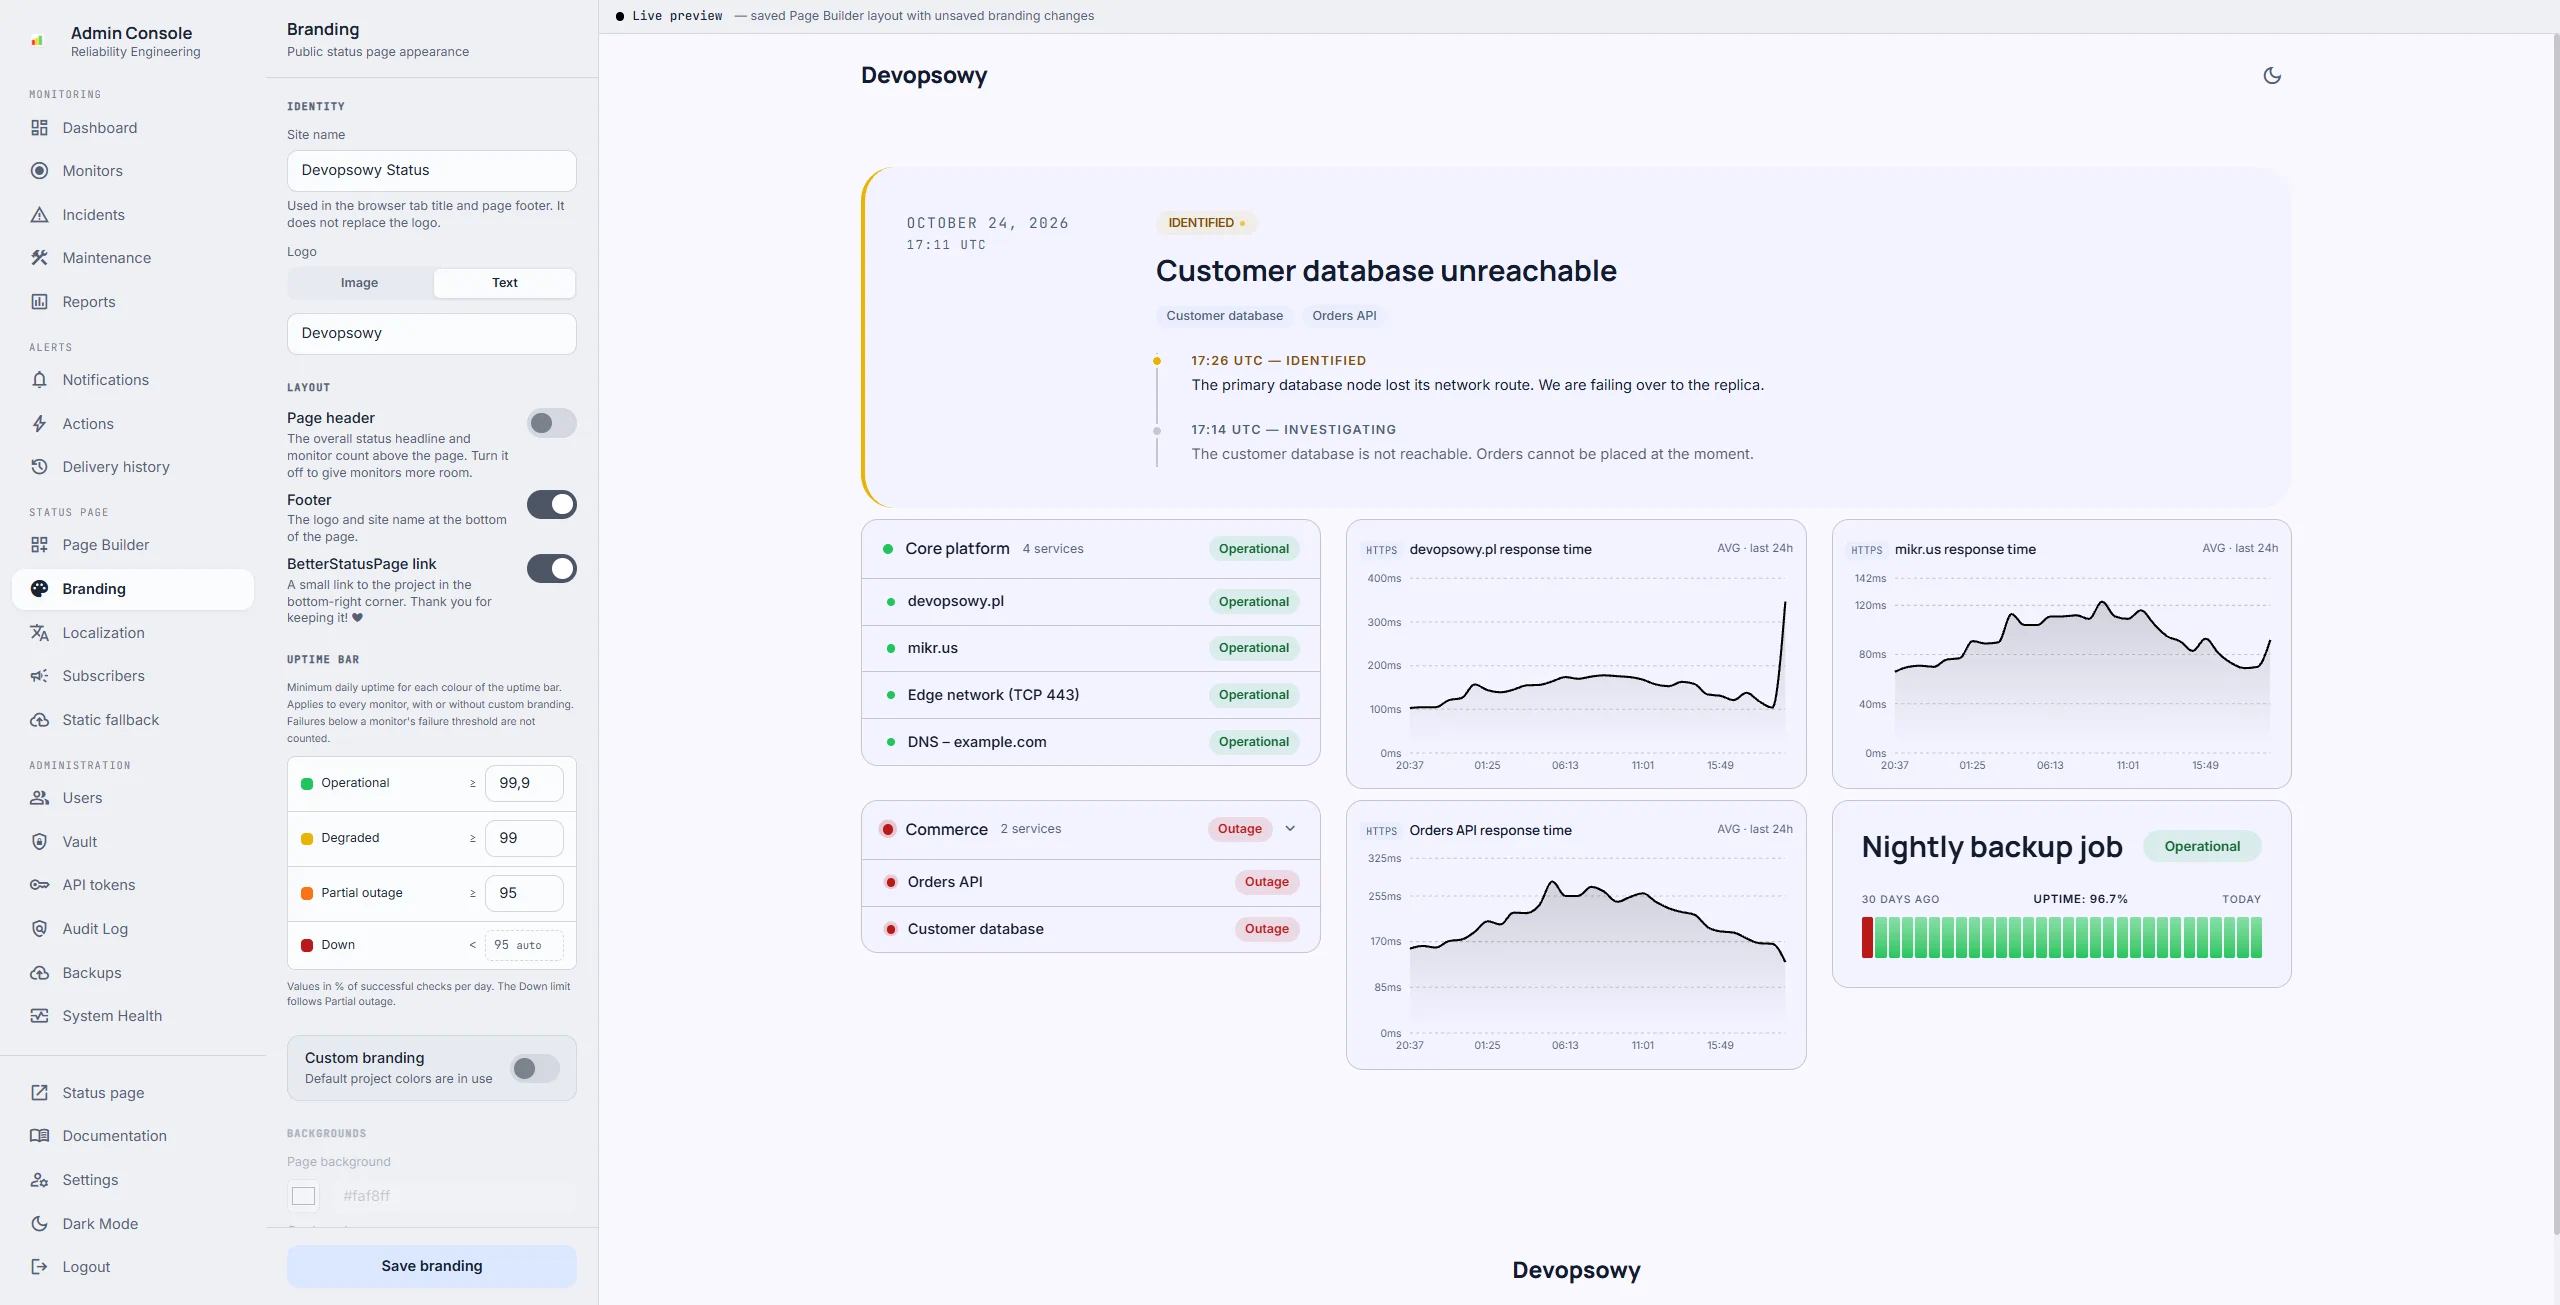Click the Backups cloud icon
Screen dimensions: 2560x1305
tap(39, 973)
